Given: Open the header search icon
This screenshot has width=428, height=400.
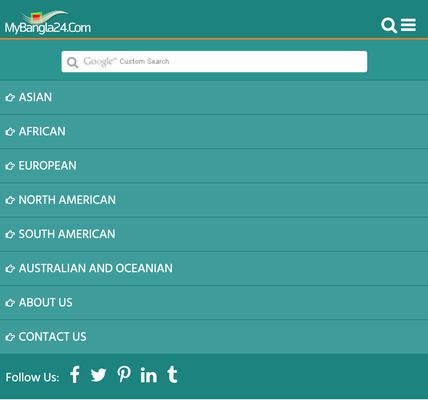Looking at the screenshot, I should [x=389, y=26].
